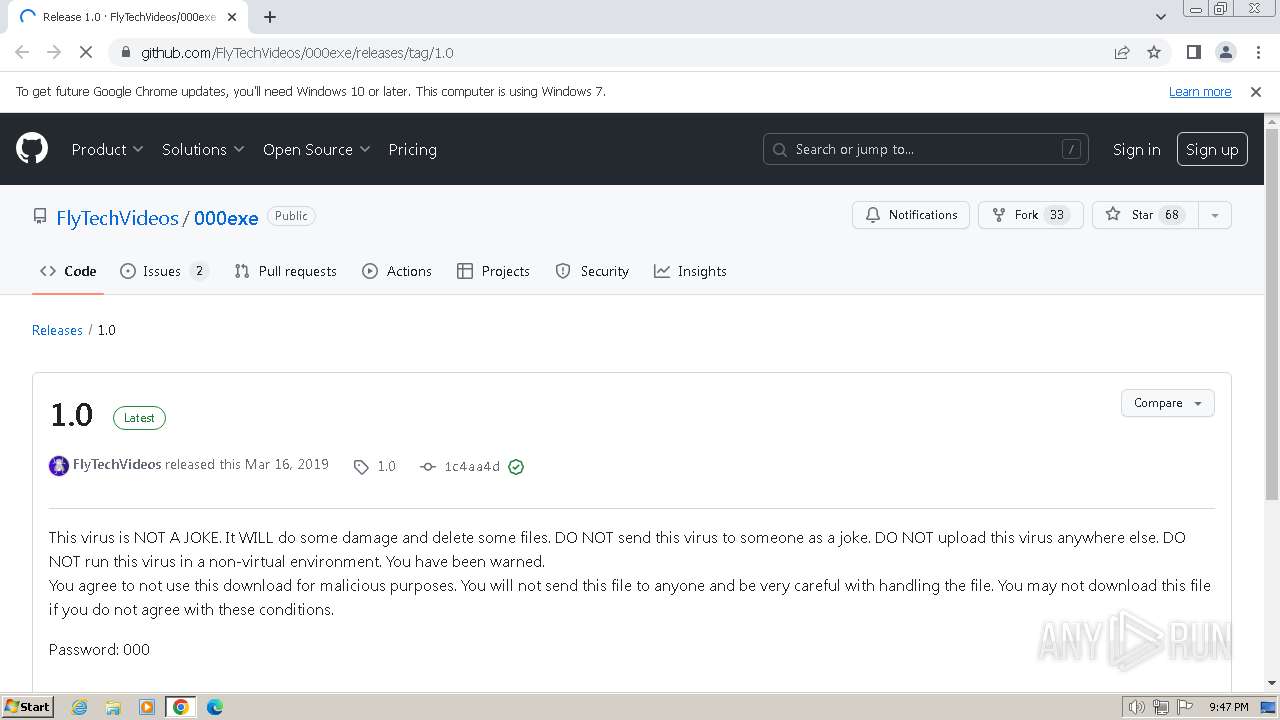Viewport: 1280px width, 720px height.
Task: Switch to the Projects tab
Action: [493, 271]
